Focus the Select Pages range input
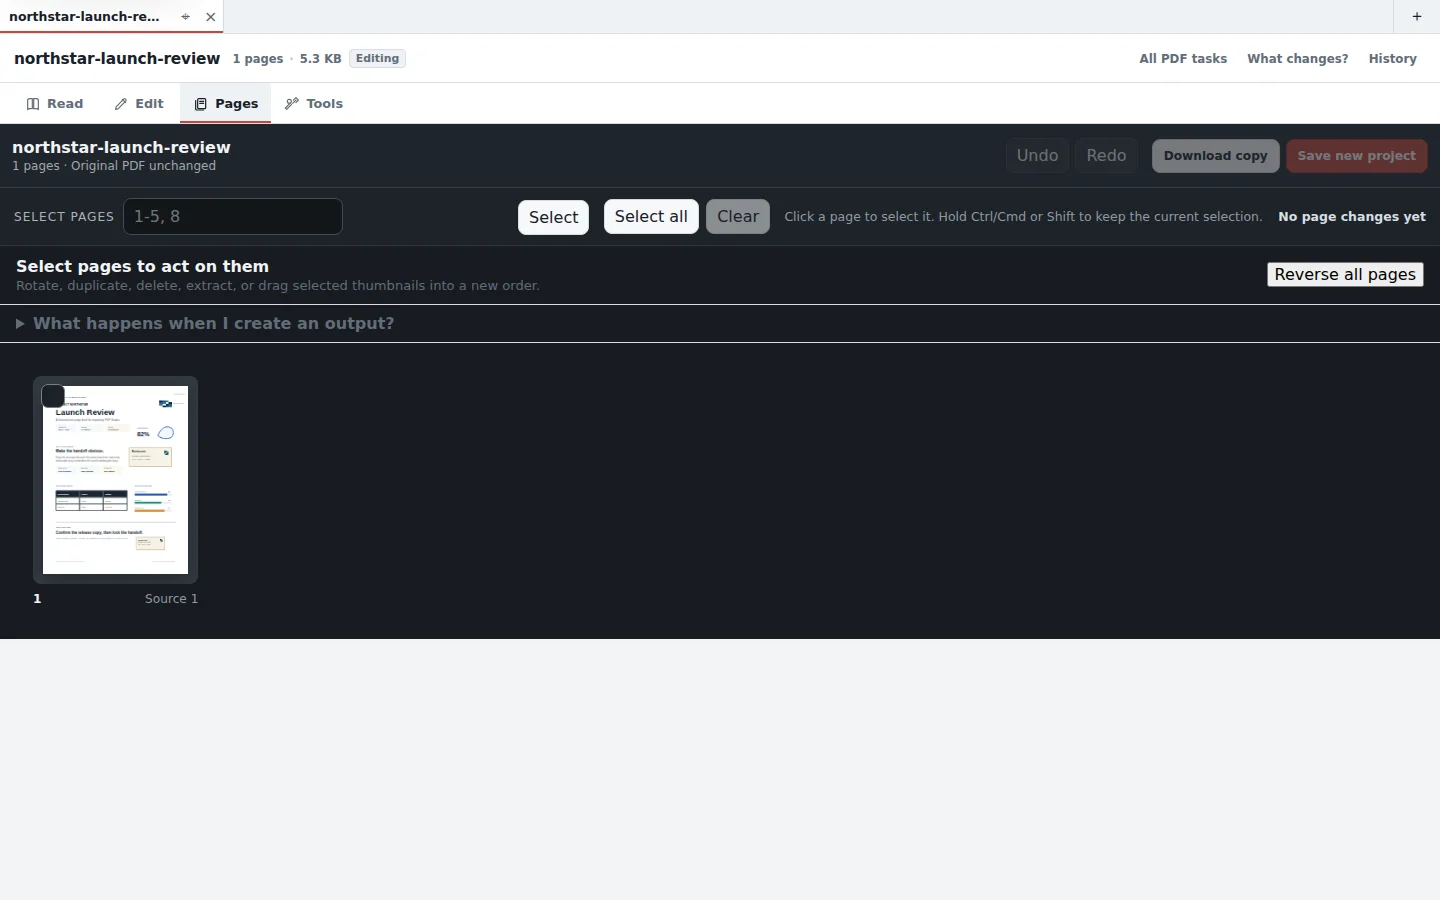This screenshot has width=1440, height=900. [233, 217]
